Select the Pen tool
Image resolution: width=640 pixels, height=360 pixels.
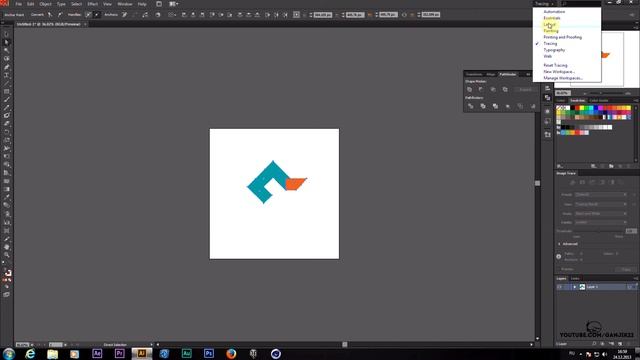tap(7, 67)
